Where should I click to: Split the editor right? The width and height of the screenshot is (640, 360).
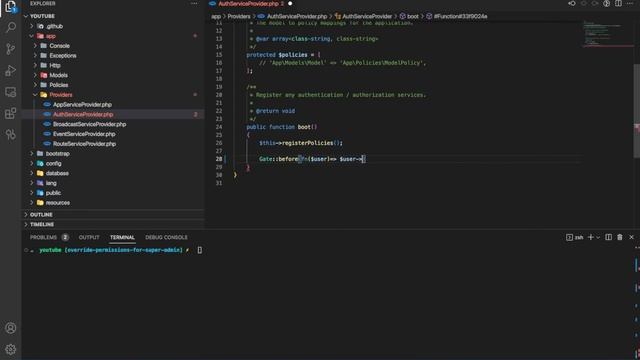point(618,3)
